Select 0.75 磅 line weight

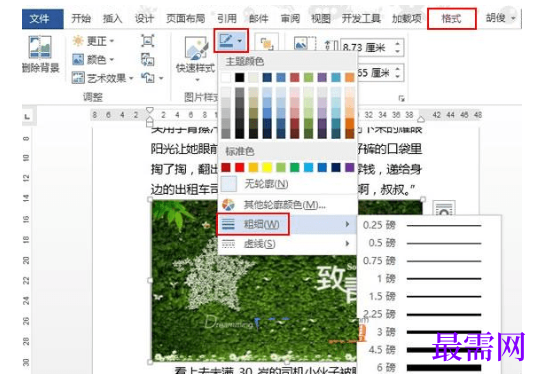(x=429, y=261)
